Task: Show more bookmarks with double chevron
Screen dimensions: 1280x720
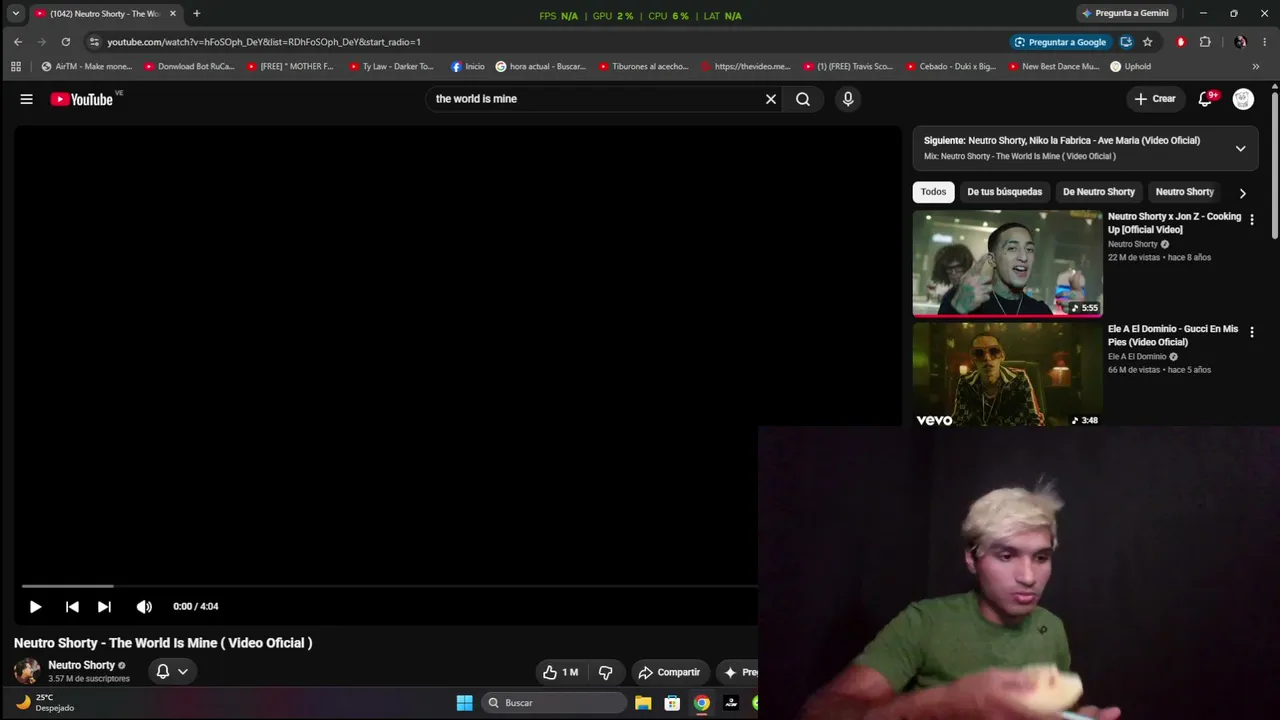Action: tap(1256, 67)
